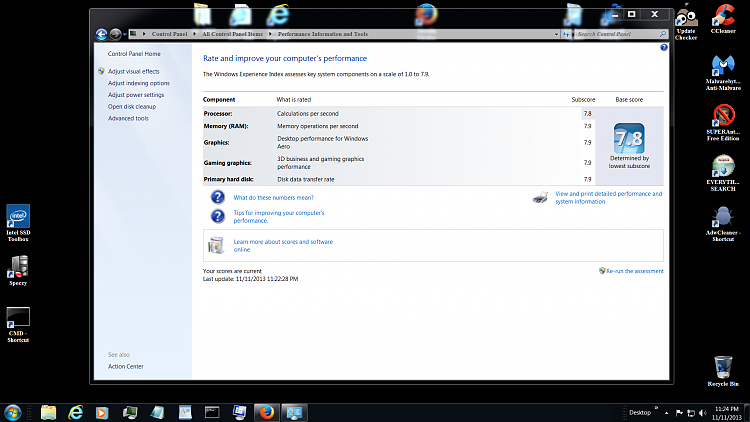Select Control Panel in the breadcrumb
The image size is (750, 422).
(x=169, y=34)
